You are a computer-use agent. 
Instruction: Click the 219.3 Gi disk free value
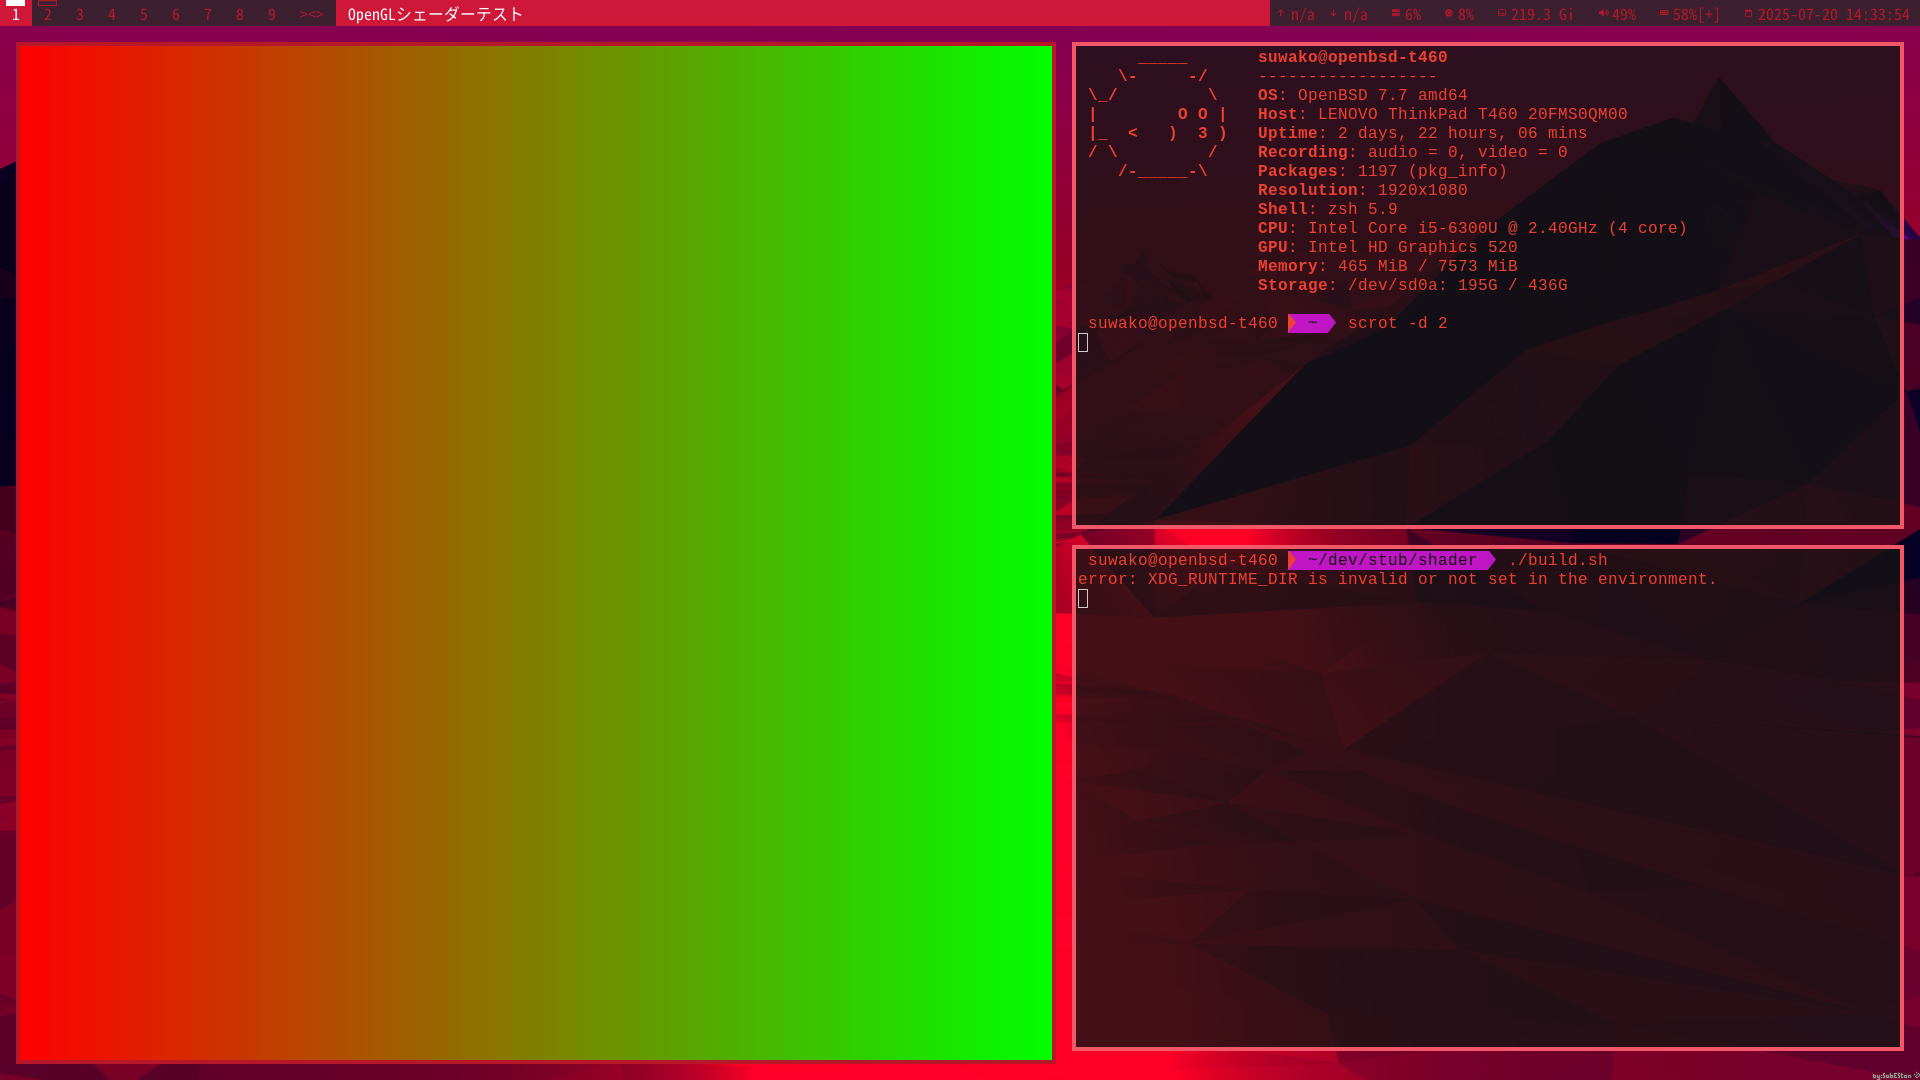click(x=1542, y=15)
